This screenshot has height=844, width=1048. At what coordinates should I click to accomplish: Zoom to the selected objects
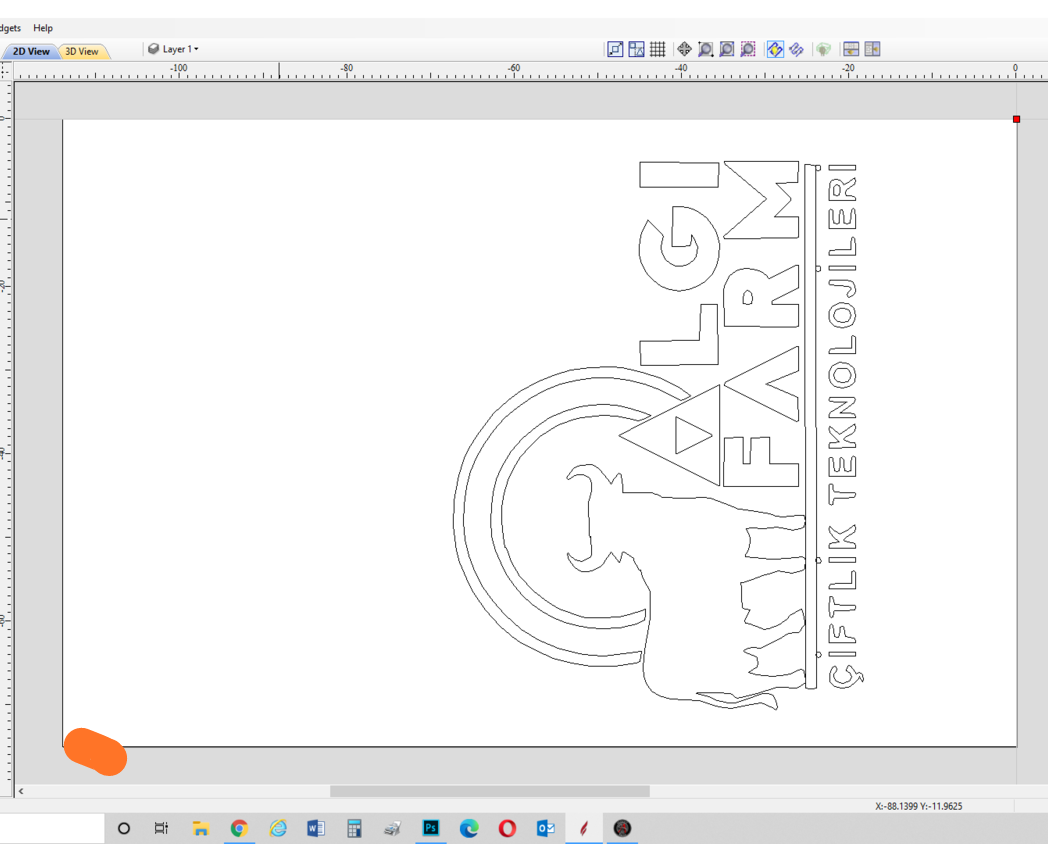click(x=748, y=49)
